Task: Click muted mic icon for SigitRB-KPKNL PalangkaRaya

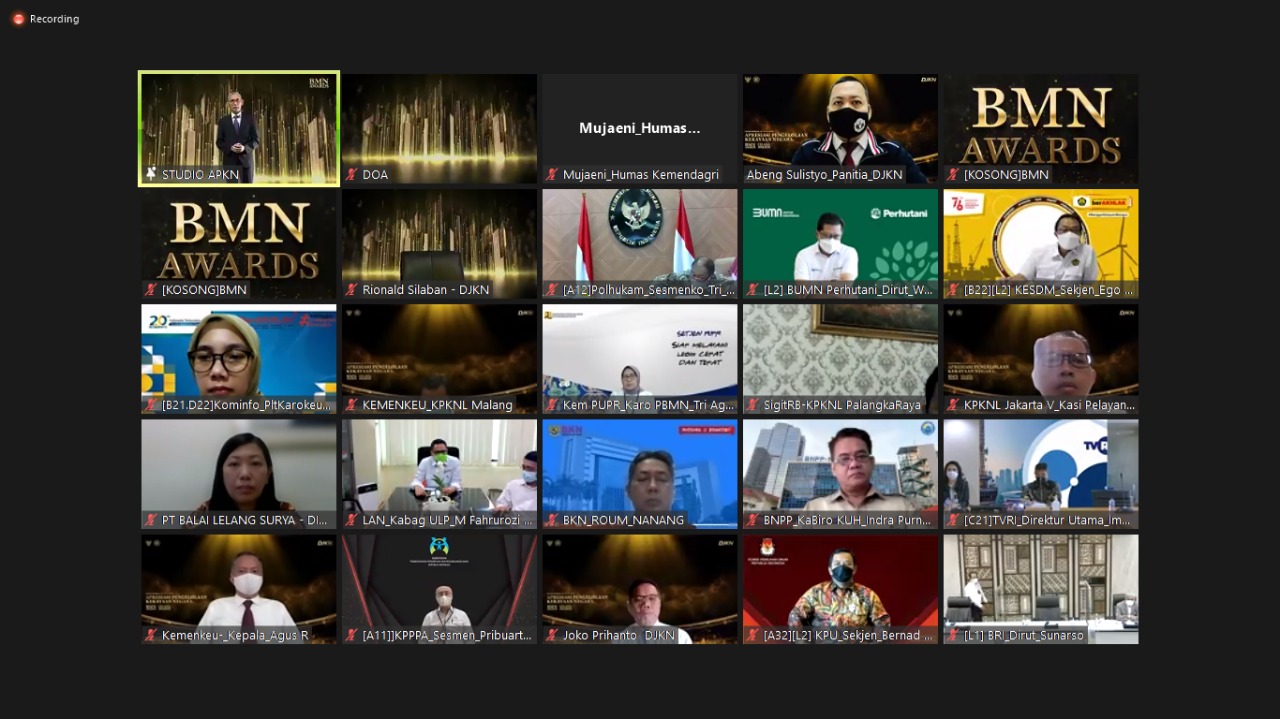Action: [753, 405]
